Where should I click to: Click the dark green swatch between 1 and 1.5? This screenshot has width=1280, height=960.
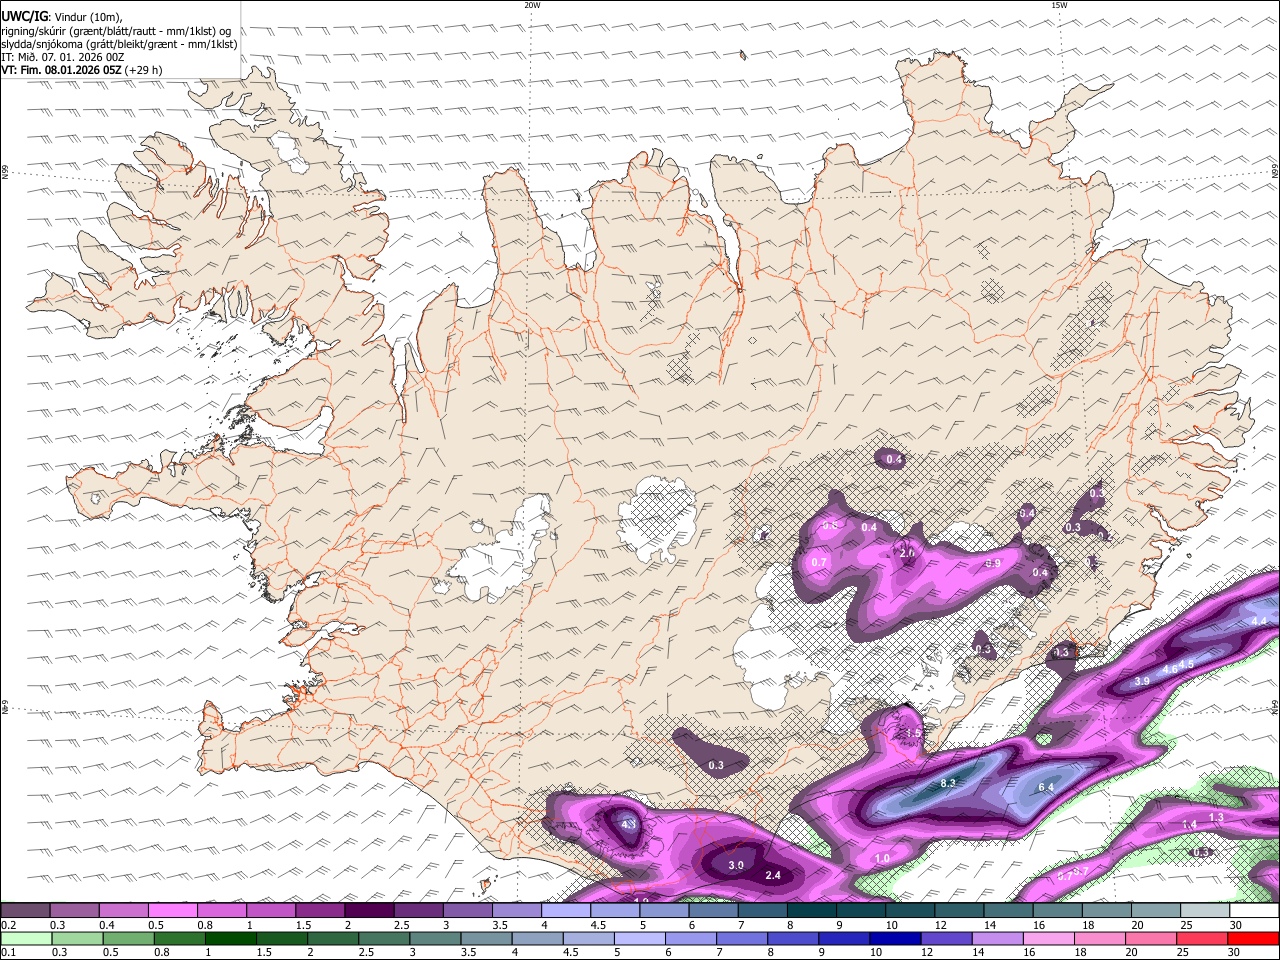click(230, 938)
